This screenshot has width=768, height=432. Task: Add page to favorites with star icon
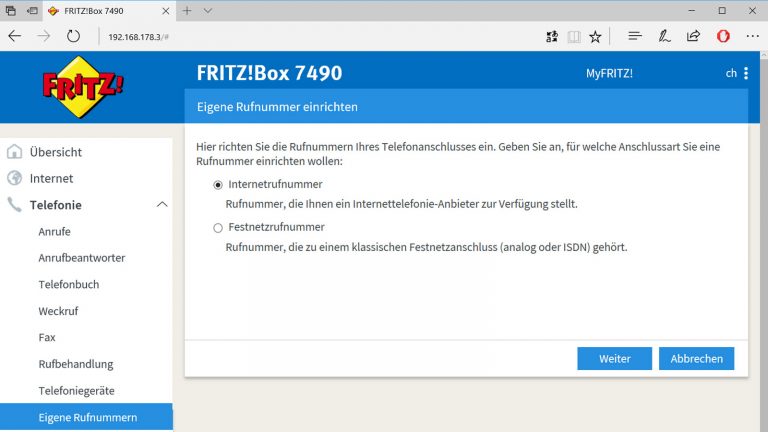[596, 36]
